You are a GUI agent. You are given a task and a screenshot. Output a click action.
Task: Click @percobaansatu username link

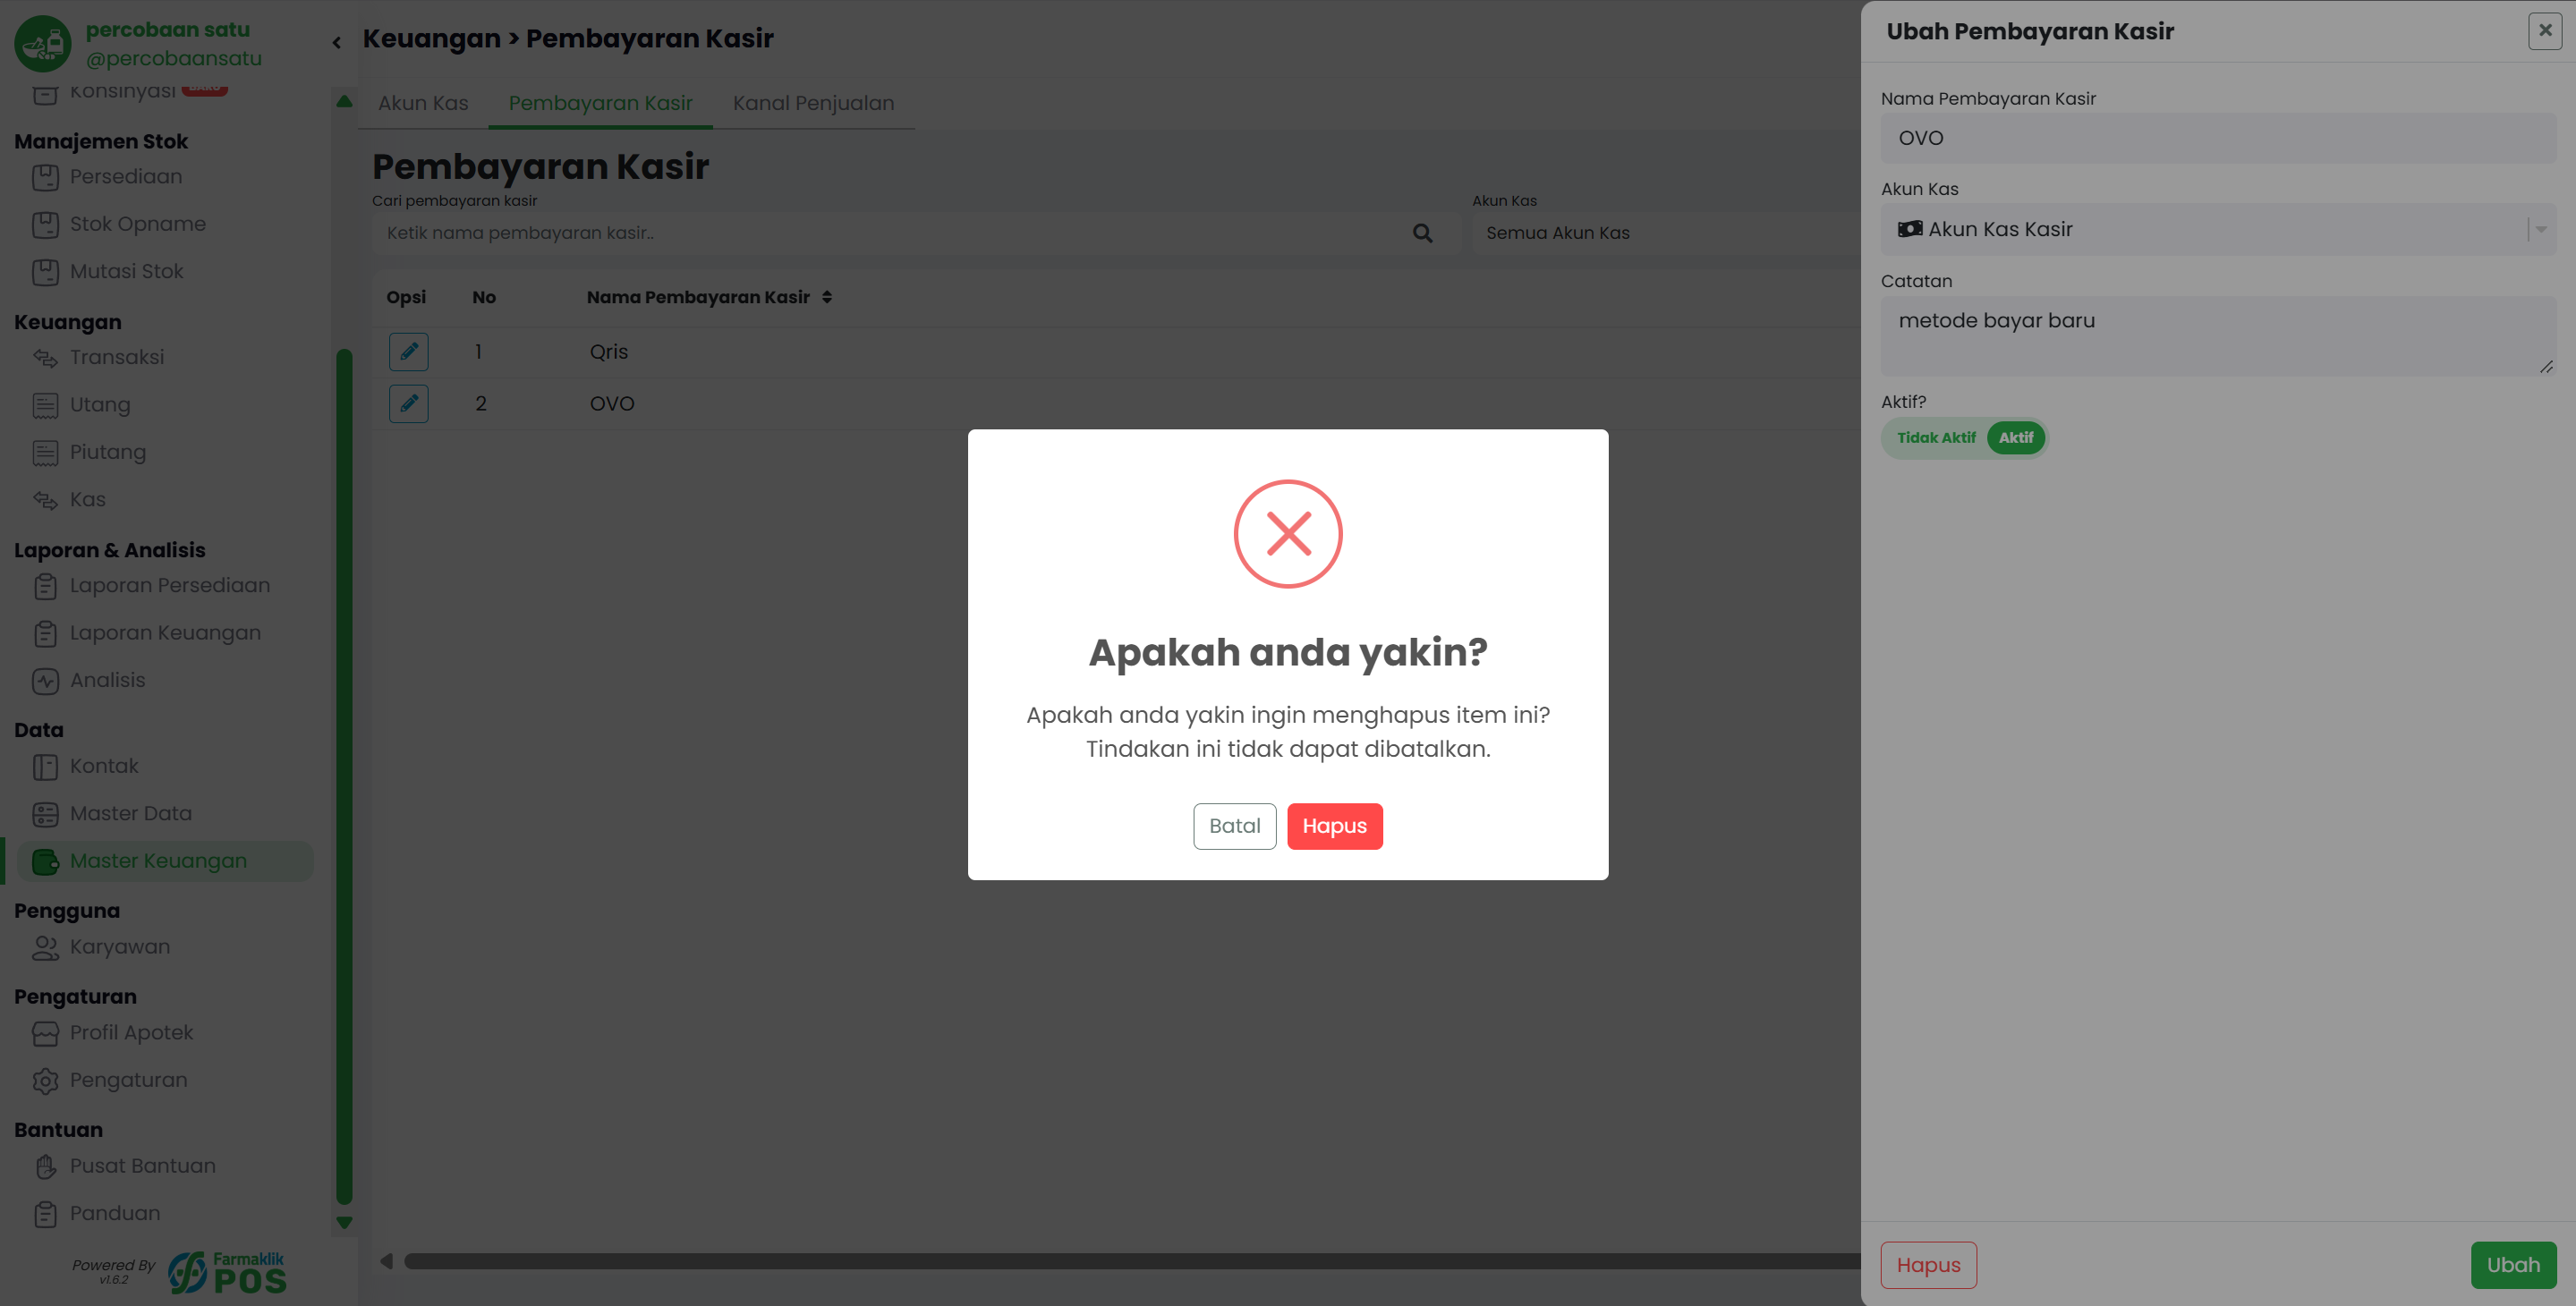(x=174, y=59)
